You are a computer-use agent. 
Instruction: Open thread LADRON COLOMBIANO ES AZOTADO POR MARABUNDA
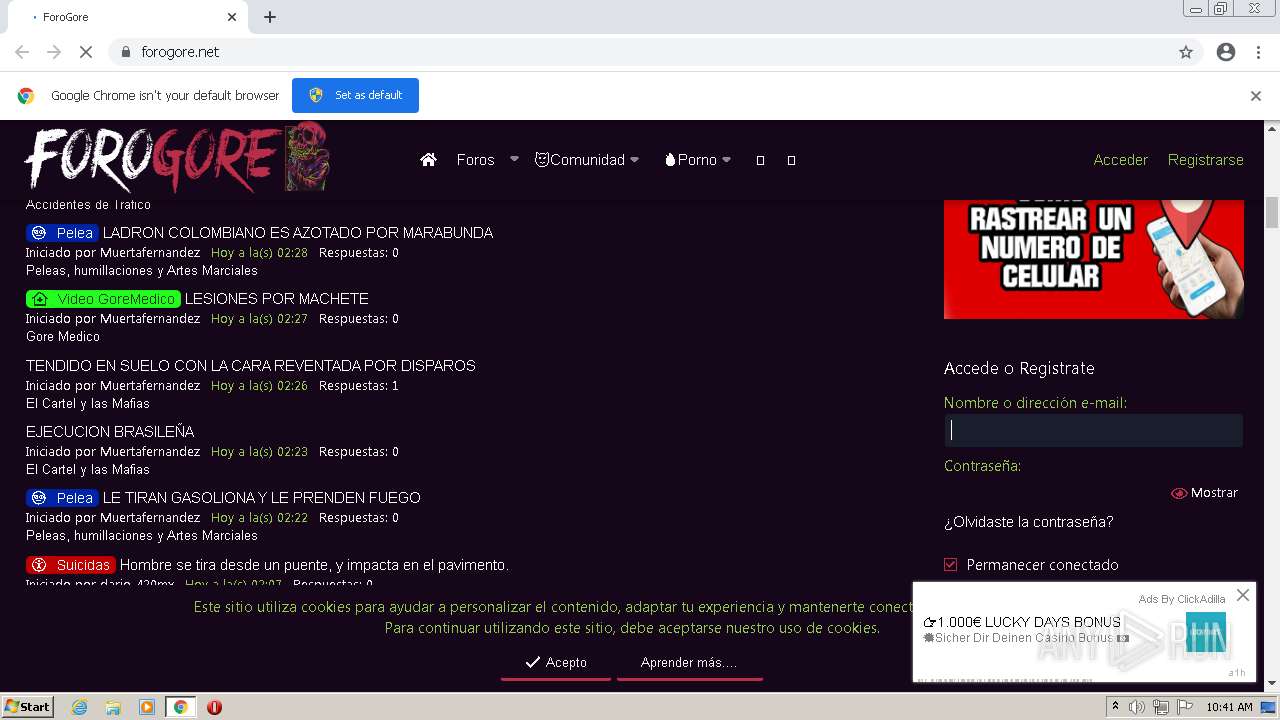(x=298, y=233)
